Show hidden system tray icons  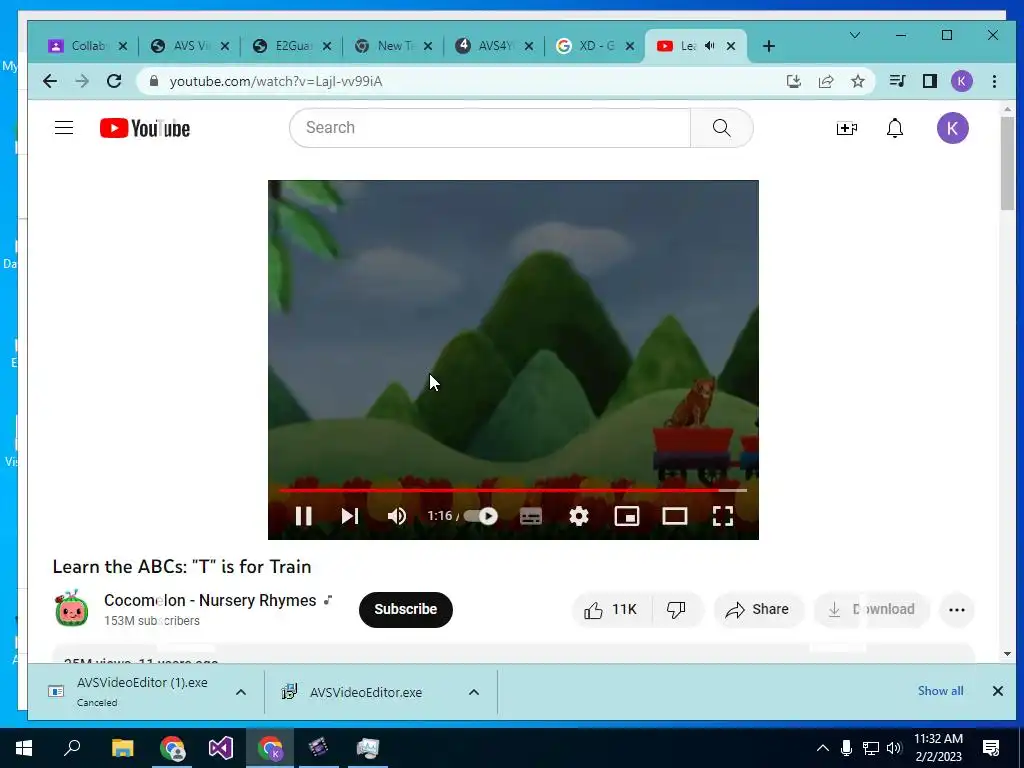[822, 748]
